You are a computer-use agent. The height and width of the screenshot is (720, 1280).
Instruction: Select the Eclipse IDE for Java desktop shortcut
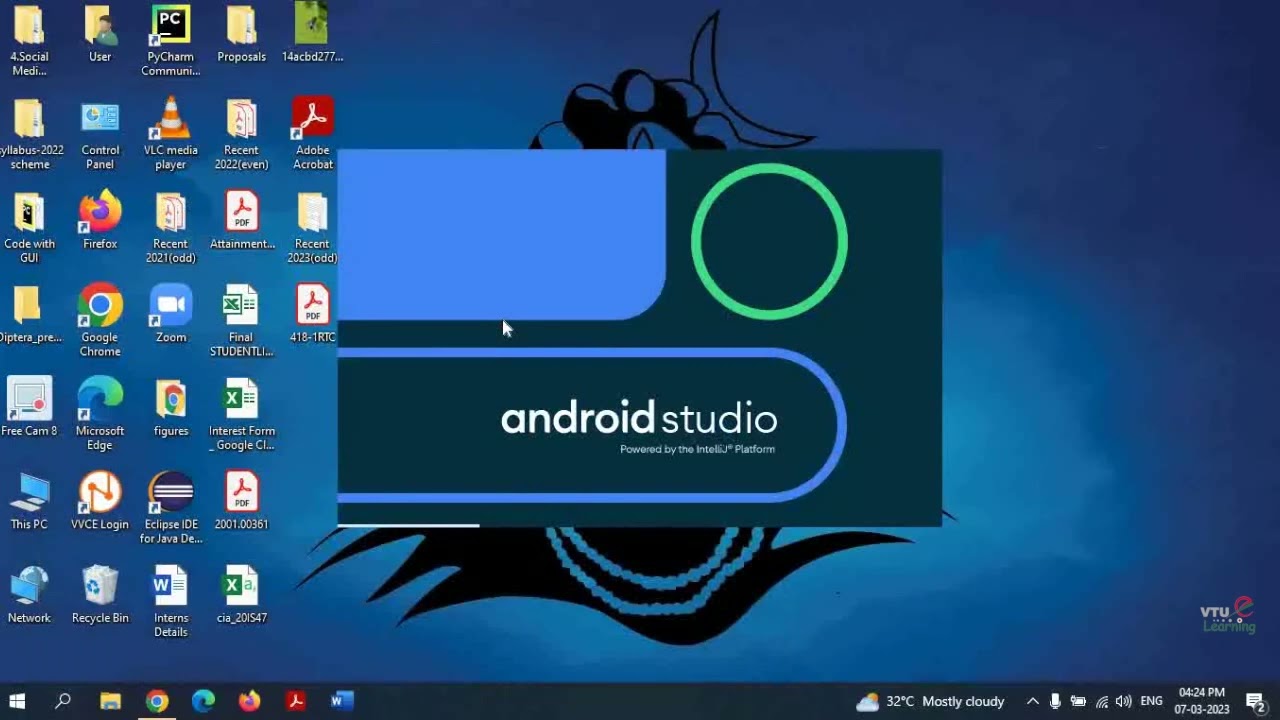point(171,508)
